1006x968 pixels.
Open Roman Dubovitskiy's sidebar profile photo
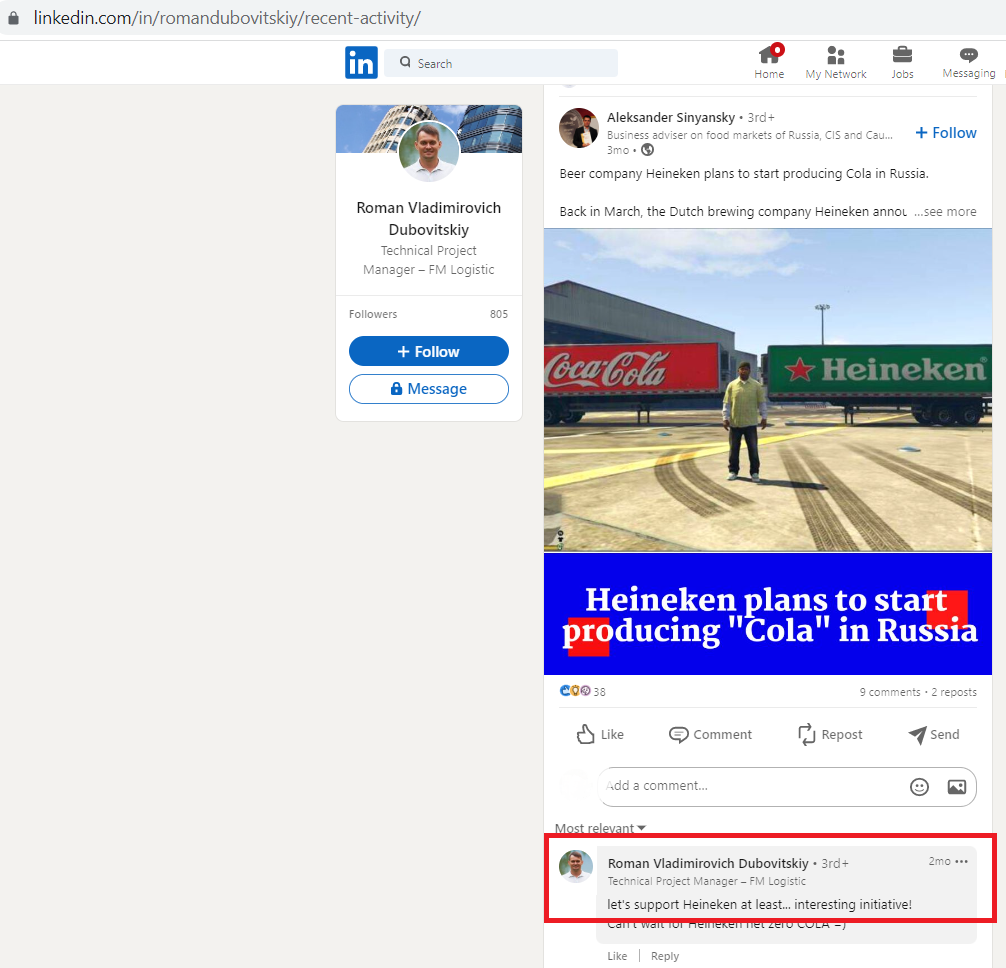tap(429, 151)
